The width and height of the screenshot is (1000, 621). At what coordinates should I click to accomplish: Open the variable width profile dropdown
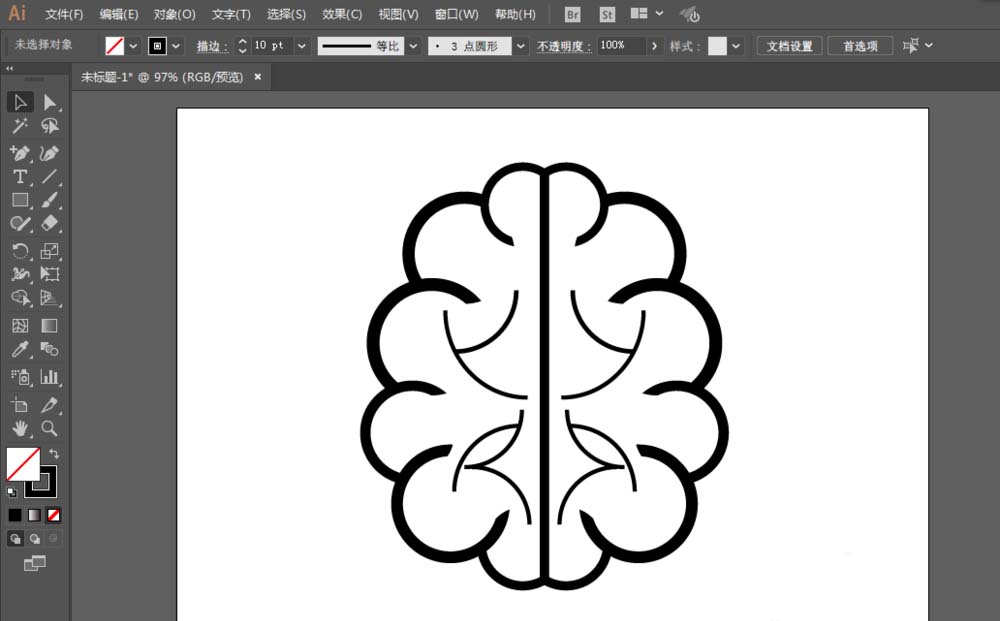pyautogui.click(x=414, y=45)
